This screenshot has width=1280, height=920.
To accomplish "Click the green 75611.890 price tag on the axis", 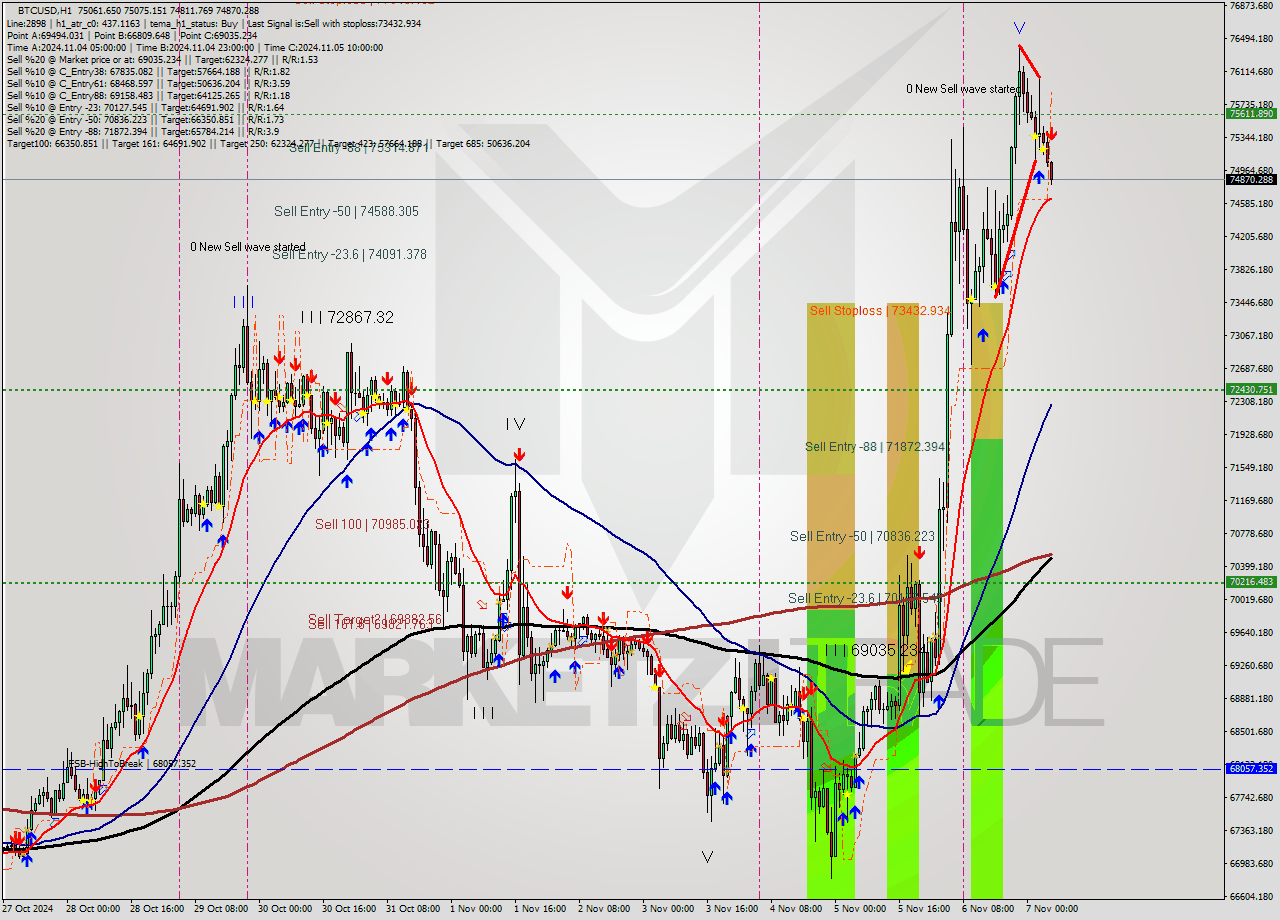I will [x=1251, y=113].
